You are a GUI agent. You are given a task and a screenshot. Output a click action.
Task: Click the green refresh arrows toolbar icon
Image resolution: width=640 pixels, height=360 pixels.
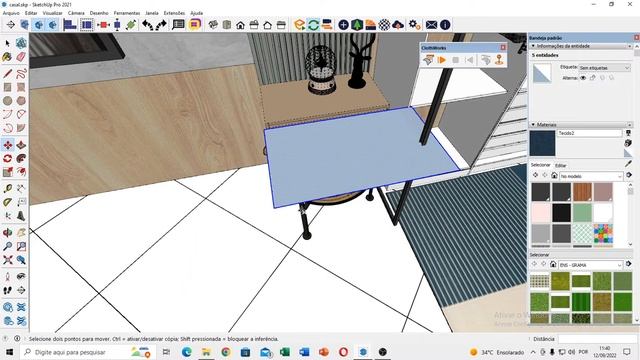[313, 25]
